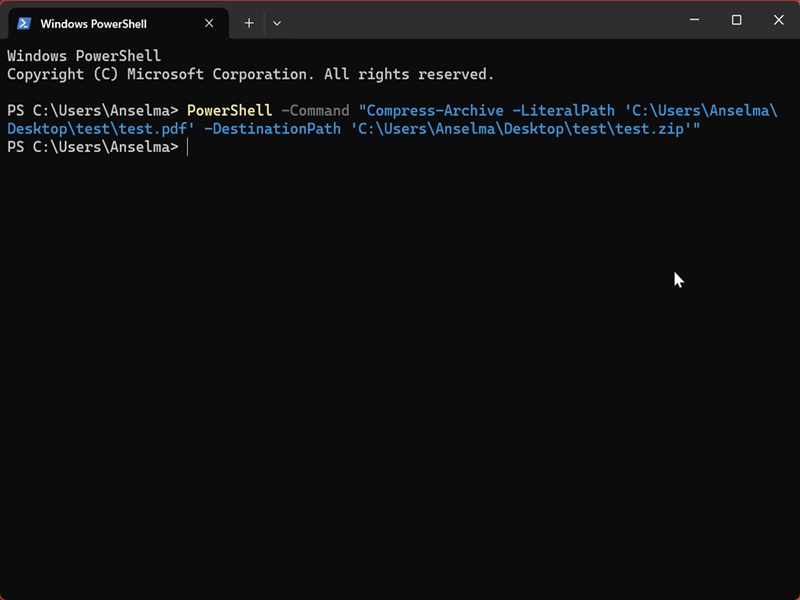Maximize the terminal window

736,20
